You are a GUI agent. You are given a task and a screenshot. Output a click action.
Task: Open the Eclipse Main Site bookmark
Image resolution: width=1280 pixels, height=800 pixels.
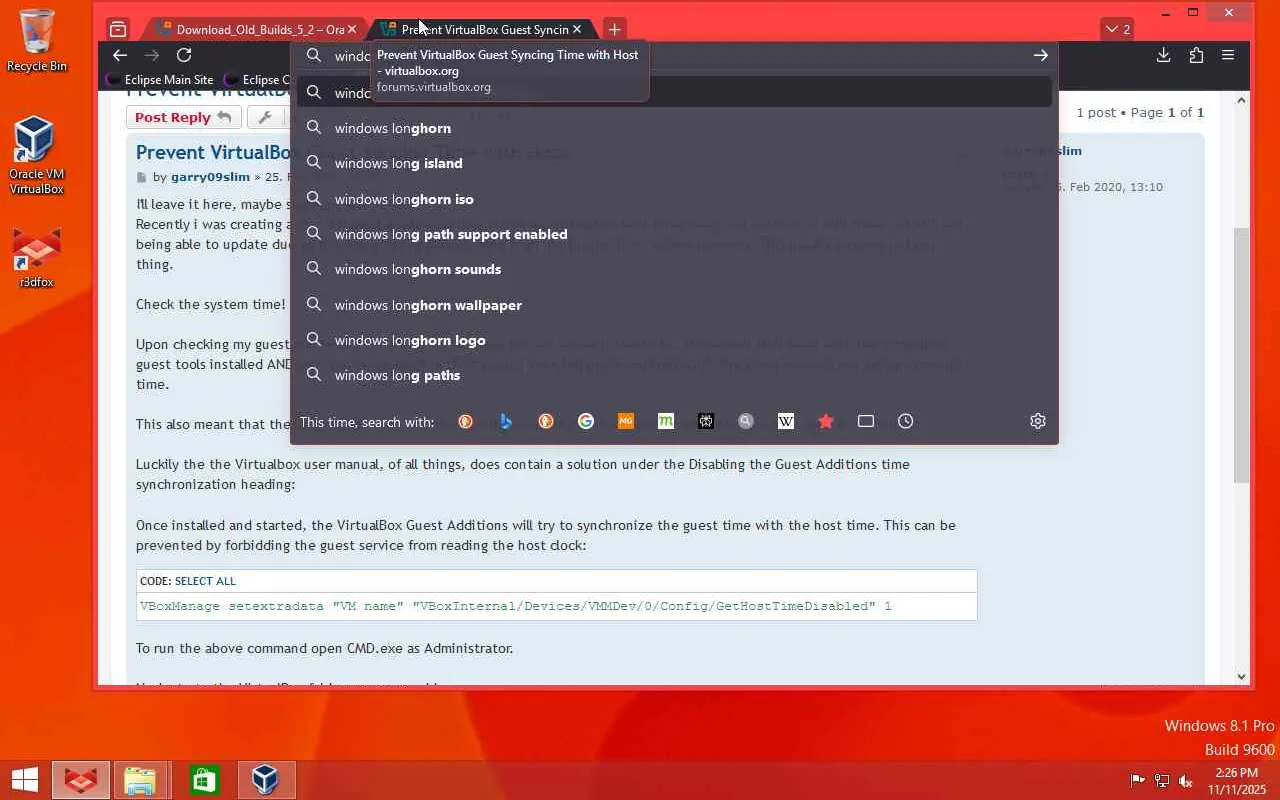pyautogui.click(x=160, y=80)
